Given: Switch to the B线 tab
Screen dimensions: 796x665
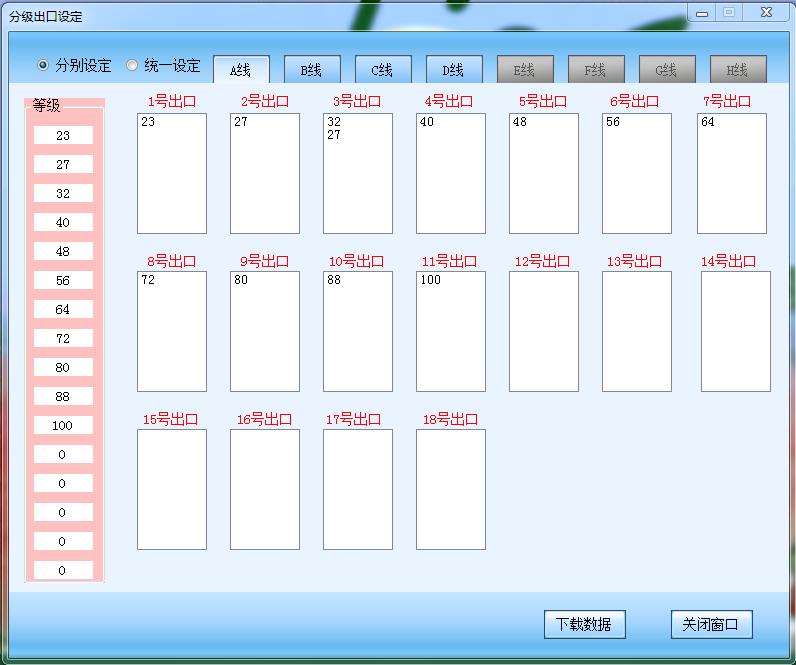Looking at the screenshot, I should pyautogui.click(x=312, y=70).
